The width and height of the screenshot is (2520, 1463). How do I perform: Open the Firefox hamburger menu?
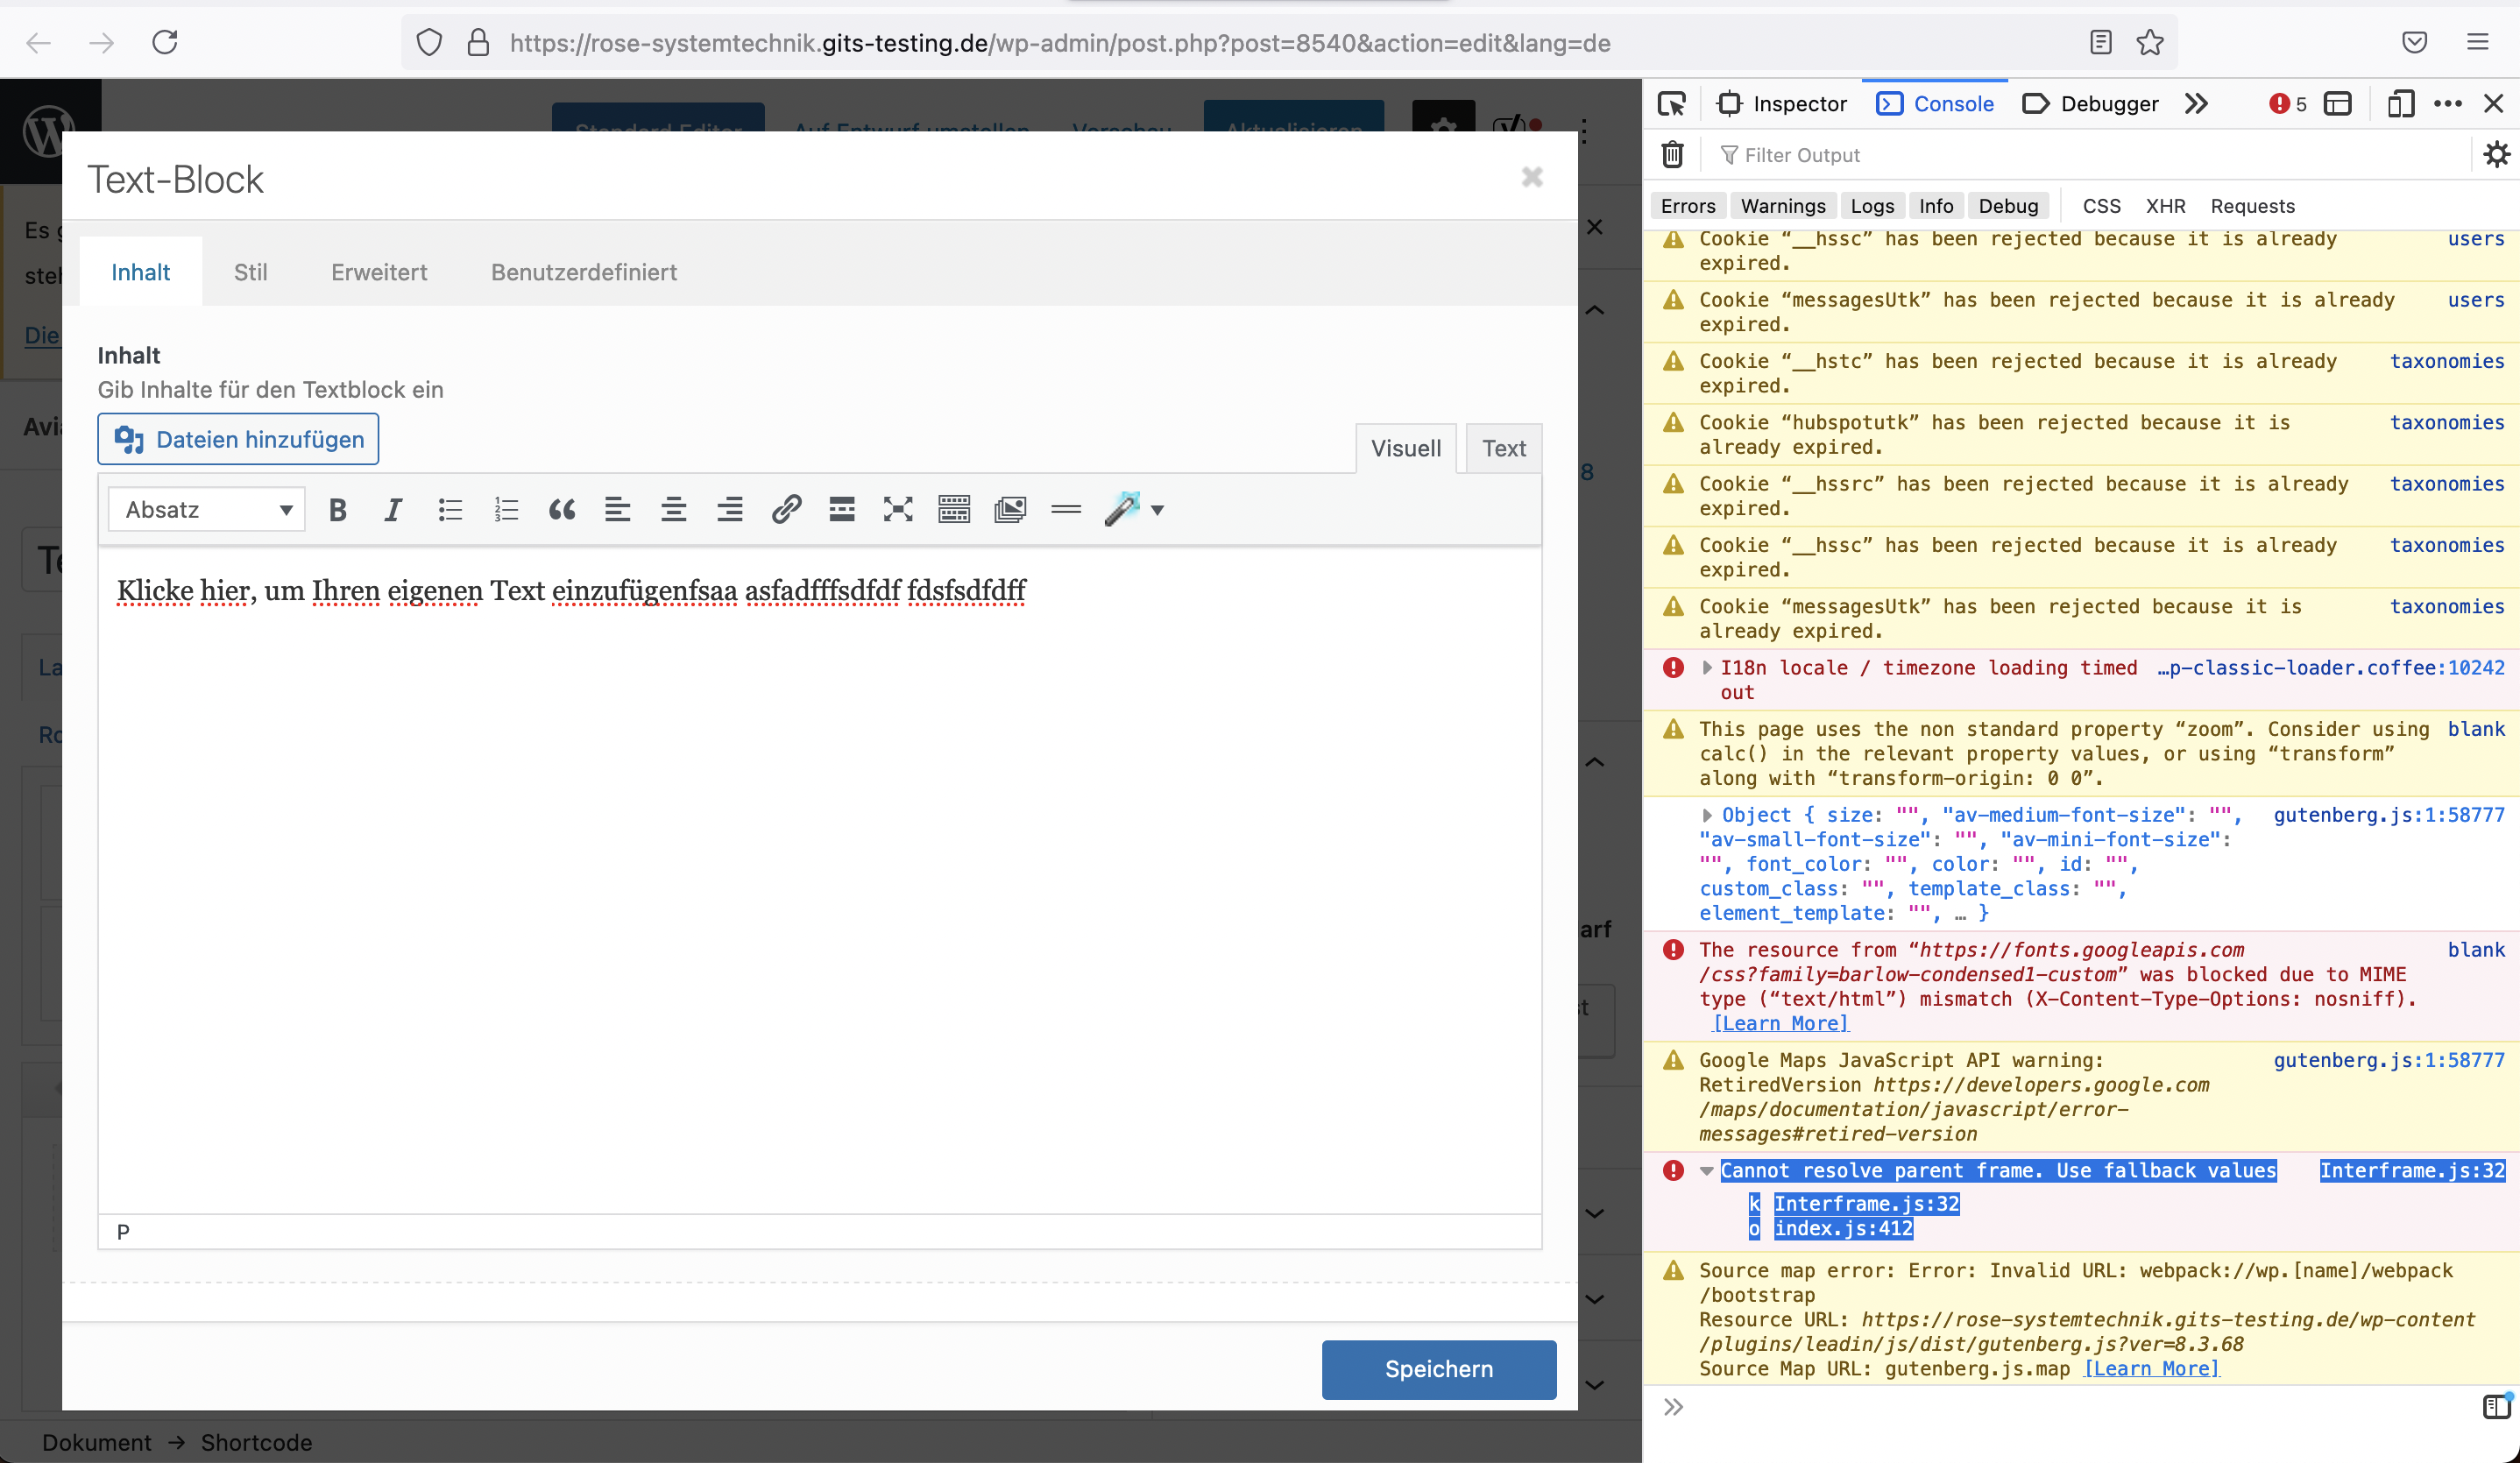coord(2477,42)
